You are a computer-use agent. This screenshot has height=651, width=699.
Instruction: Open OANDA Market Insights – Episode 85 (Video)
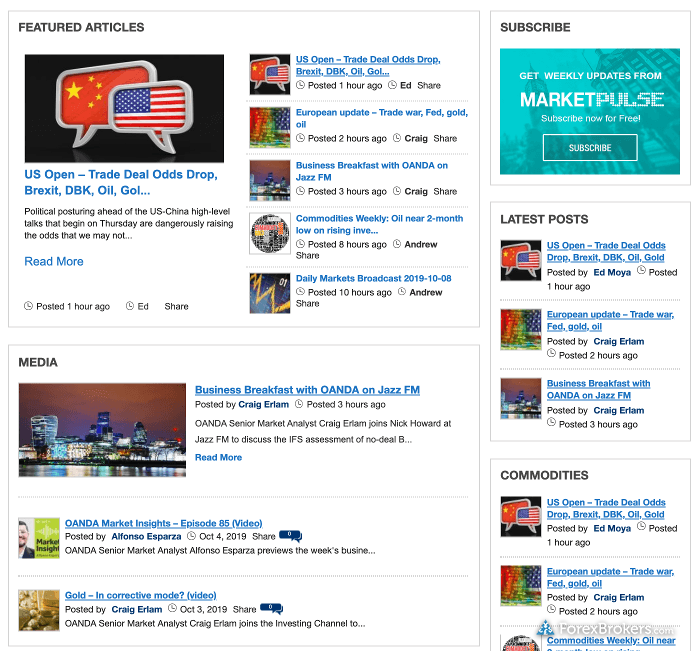[164, 523]
